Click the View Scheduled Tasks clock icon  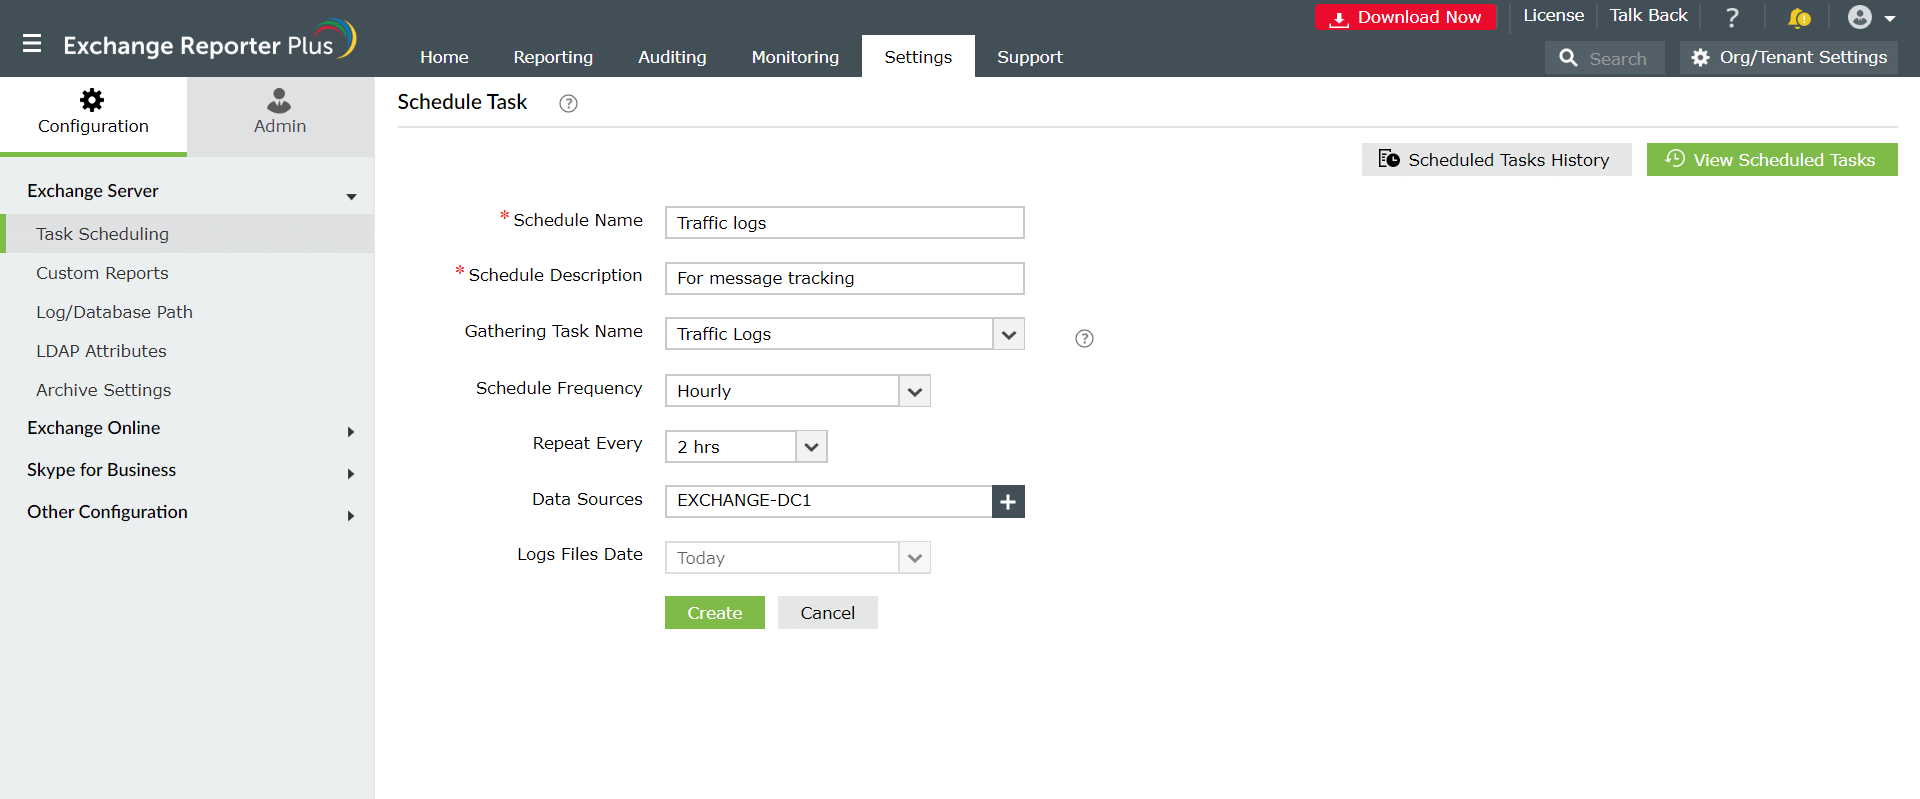point(1675,159)
